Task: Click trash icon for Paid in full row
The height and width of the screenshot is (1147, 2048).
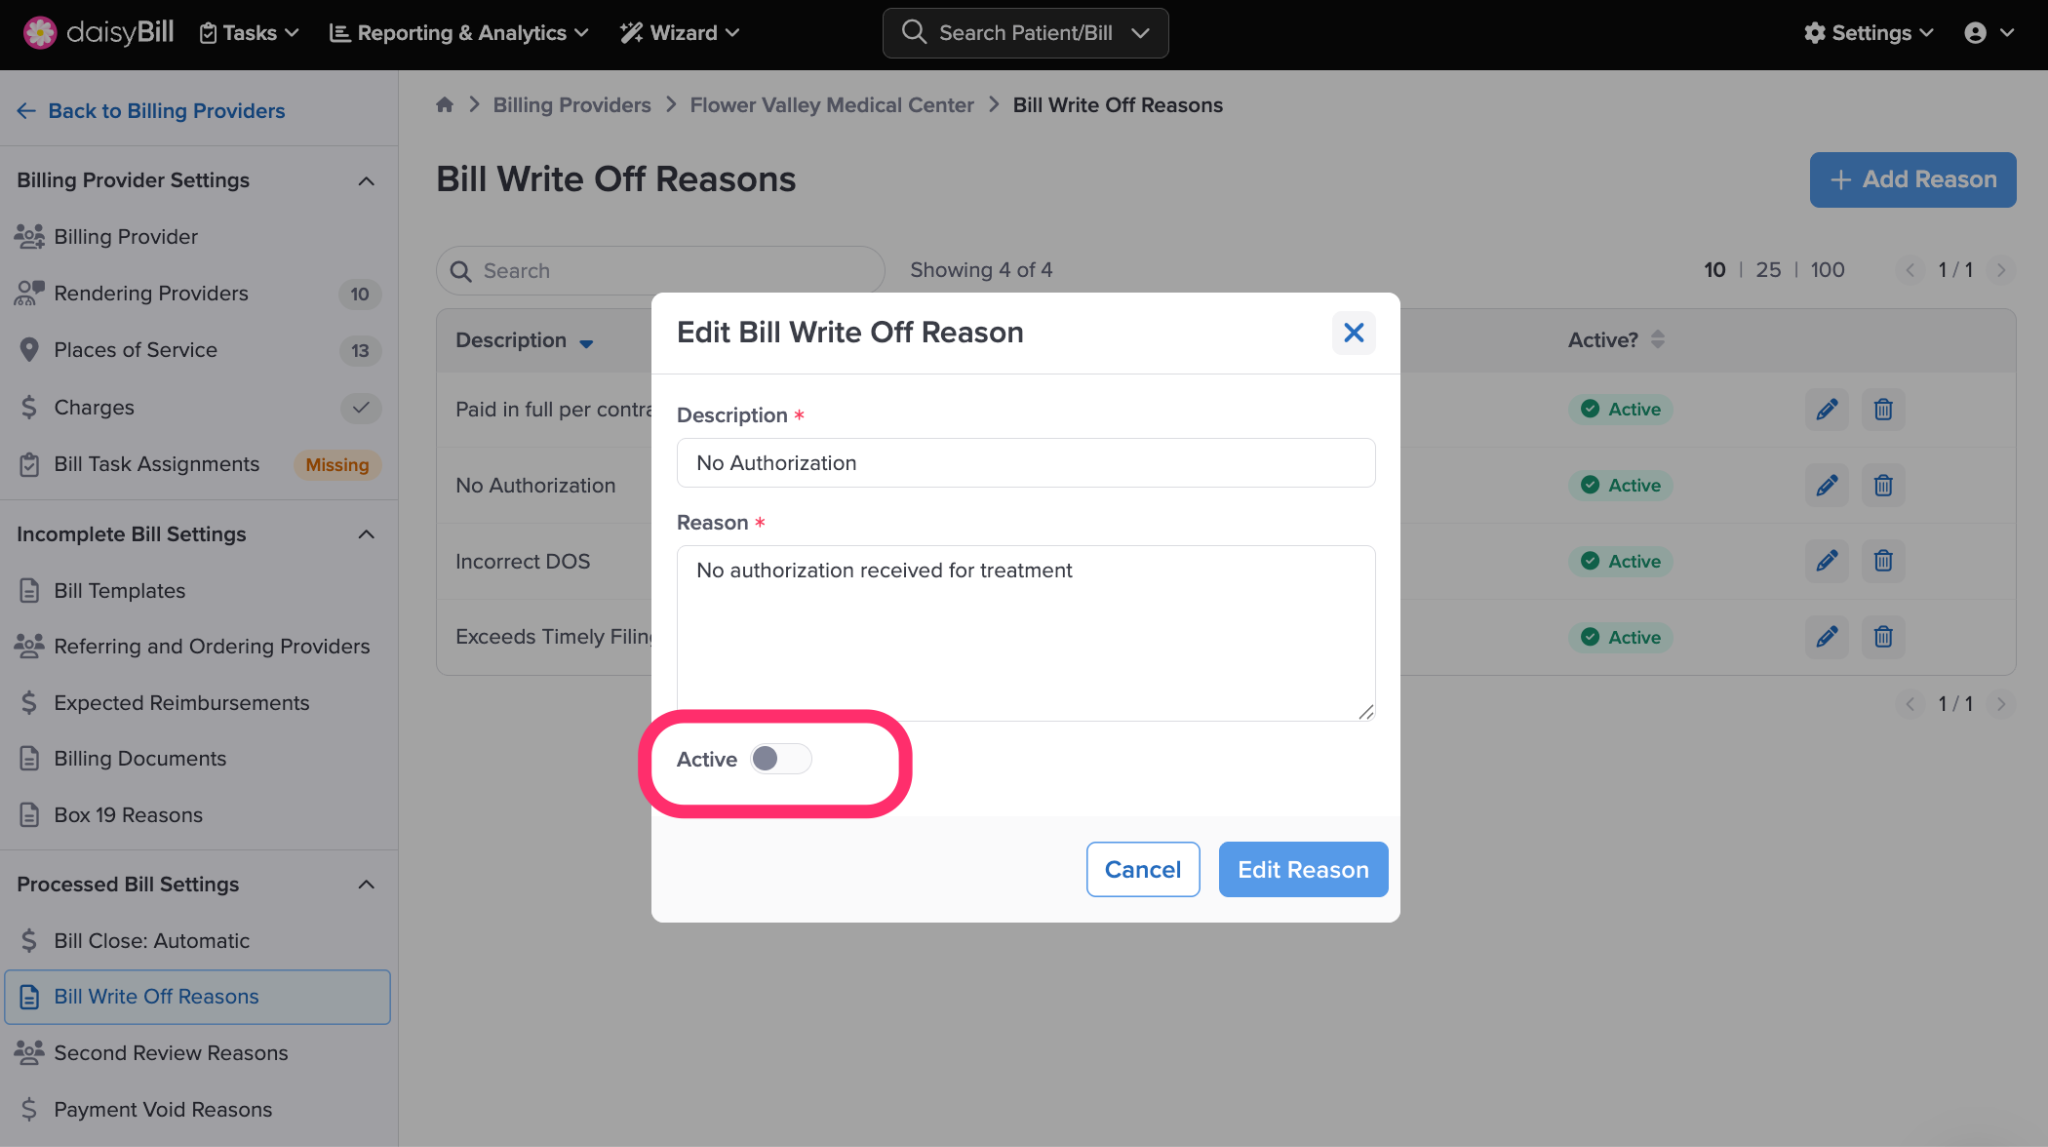Action: (1883, 409)
